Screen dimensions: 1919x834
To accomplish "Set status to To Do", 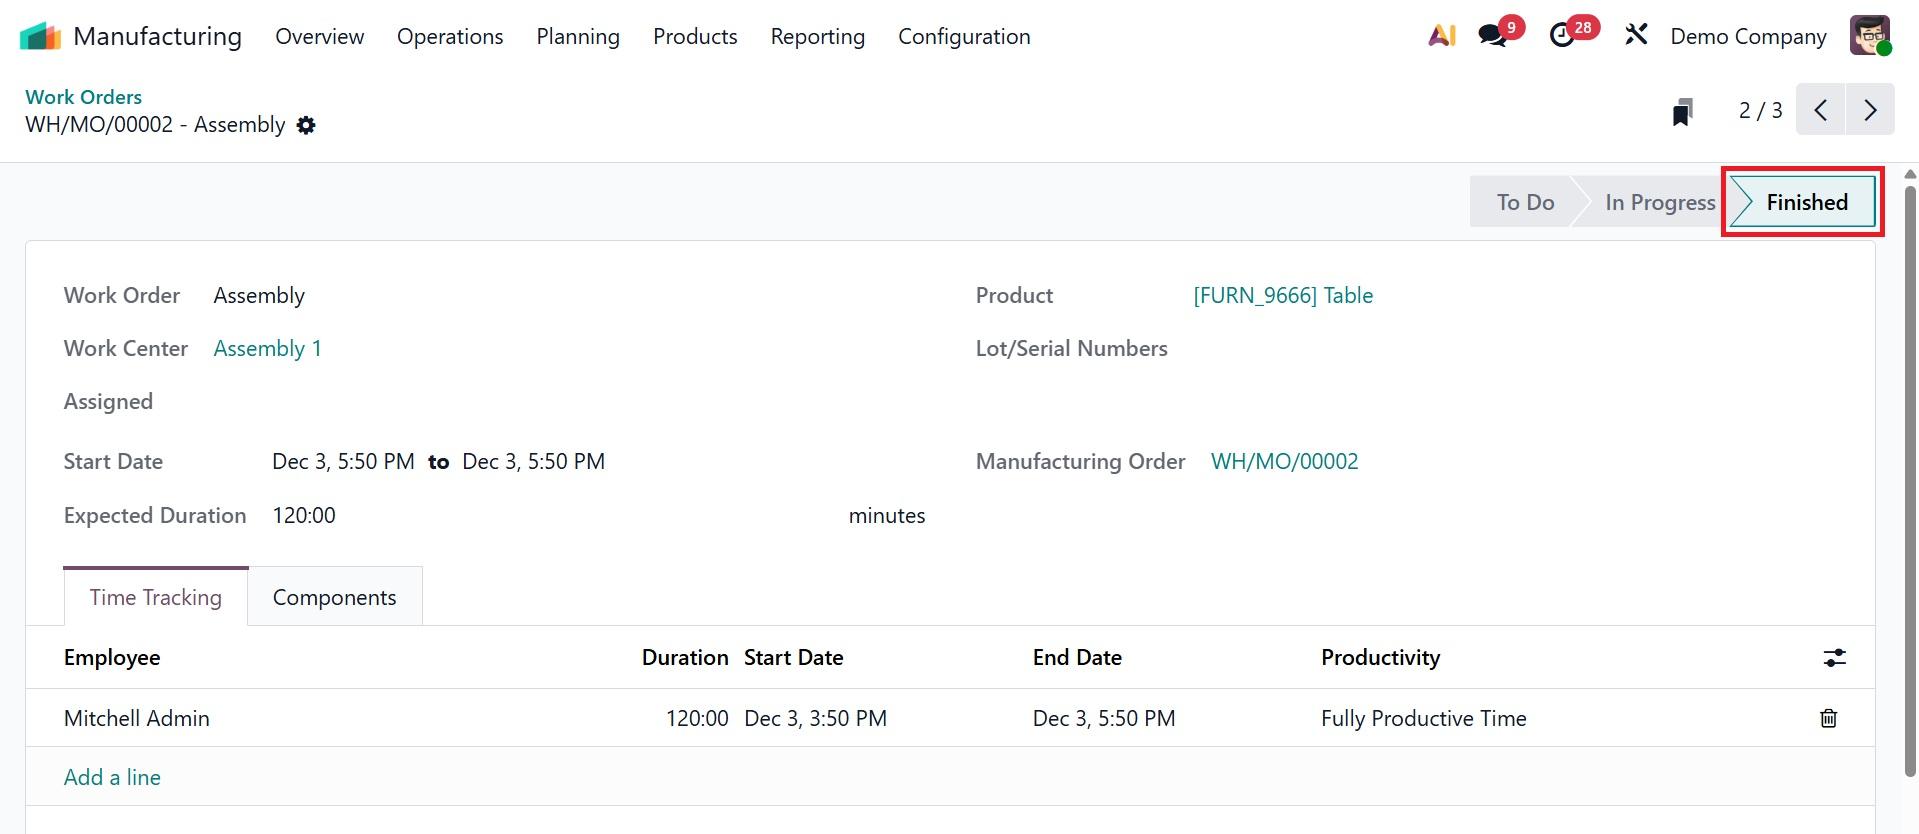I will coord(1524,202).
